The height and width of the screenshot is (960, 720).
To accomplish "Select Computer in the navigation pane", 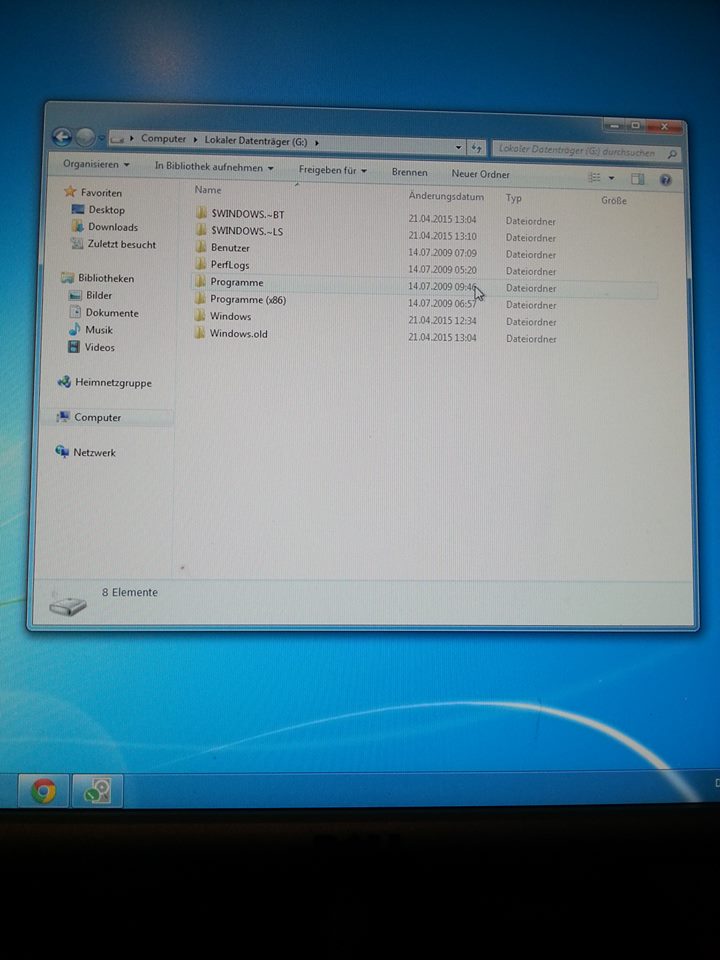I will 98,418.
